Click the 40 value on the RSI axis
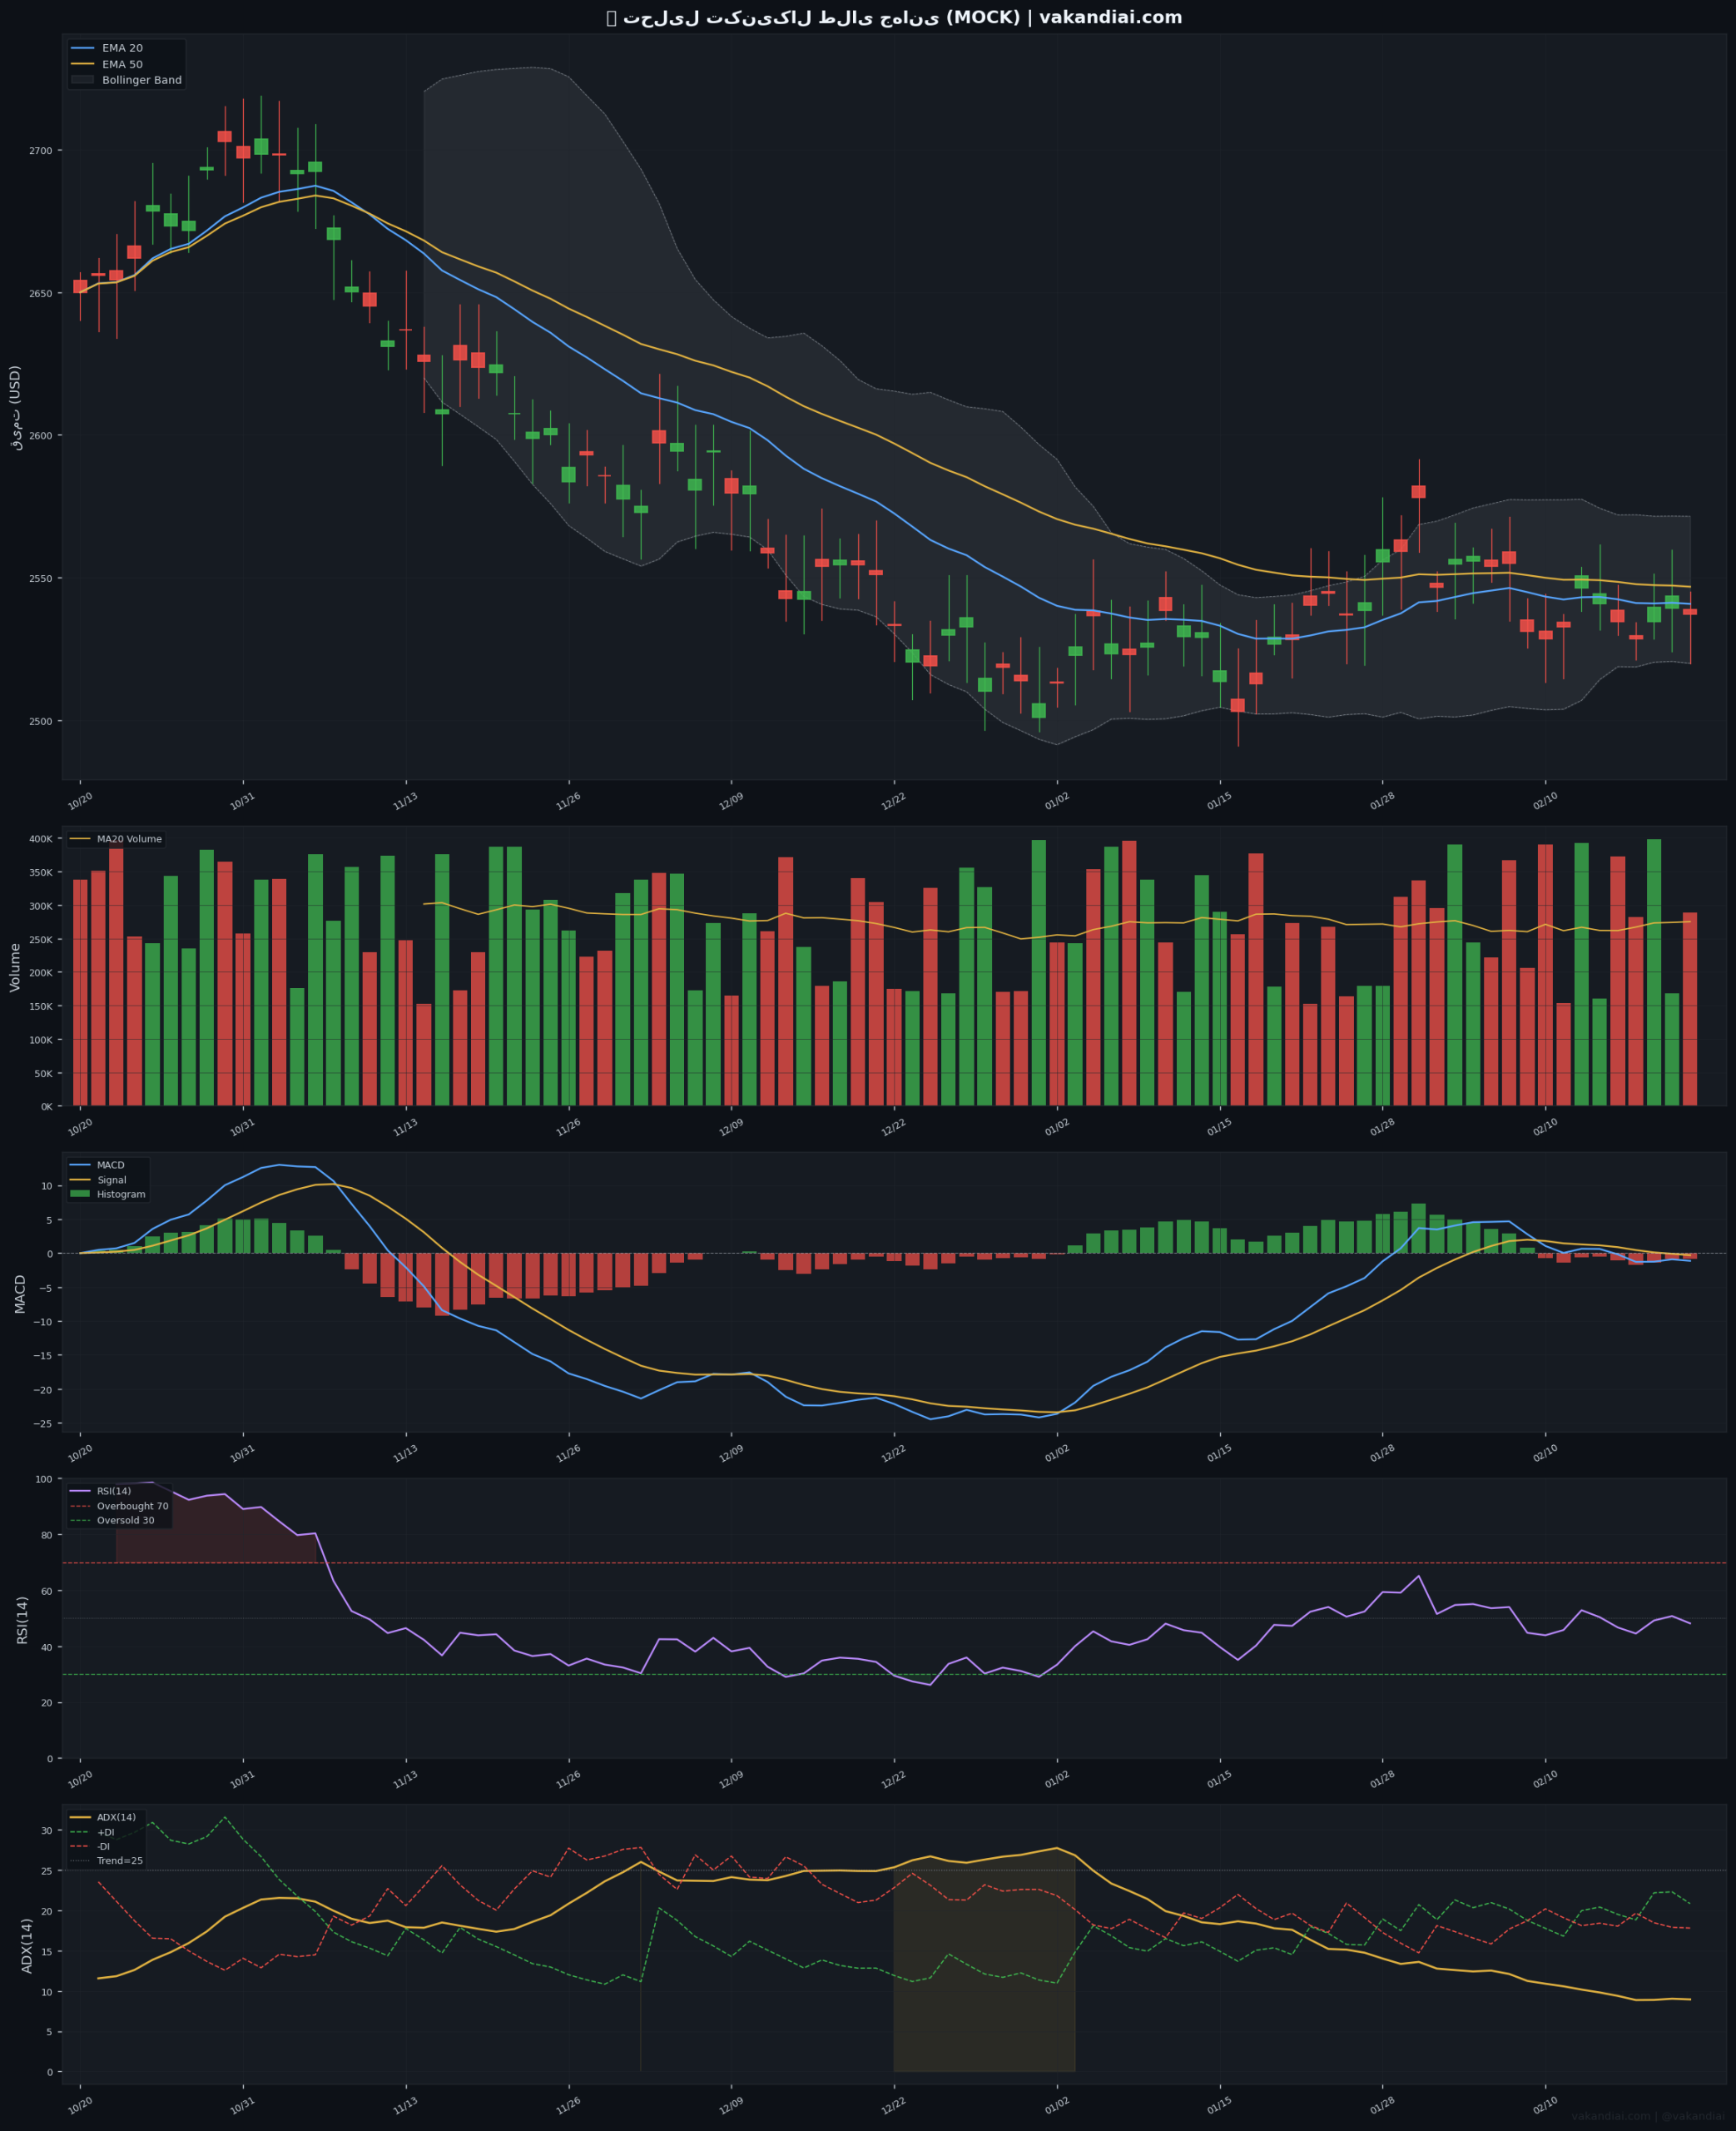 [x=48, y=1647]
